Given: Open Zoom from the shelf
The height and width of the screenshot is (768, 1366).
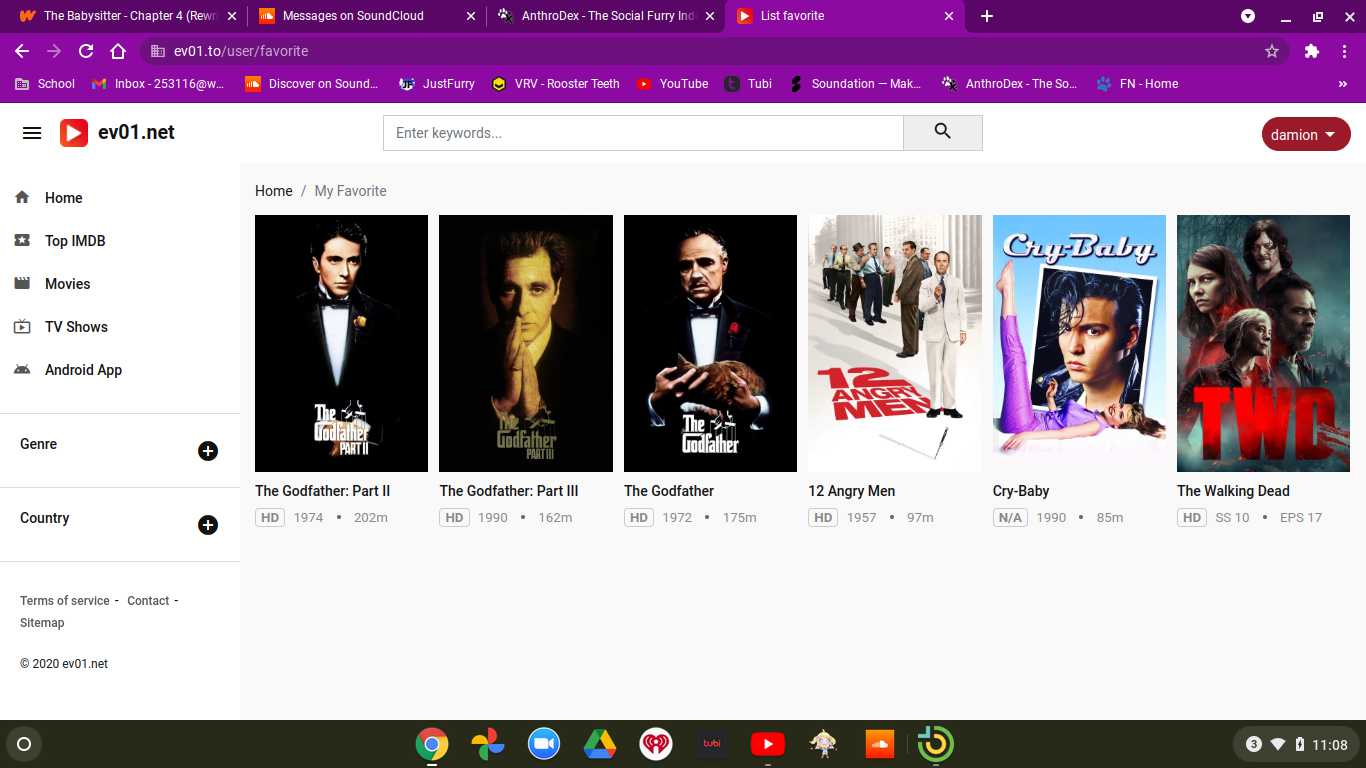Looking at the screenshot, I should (544, 744).
